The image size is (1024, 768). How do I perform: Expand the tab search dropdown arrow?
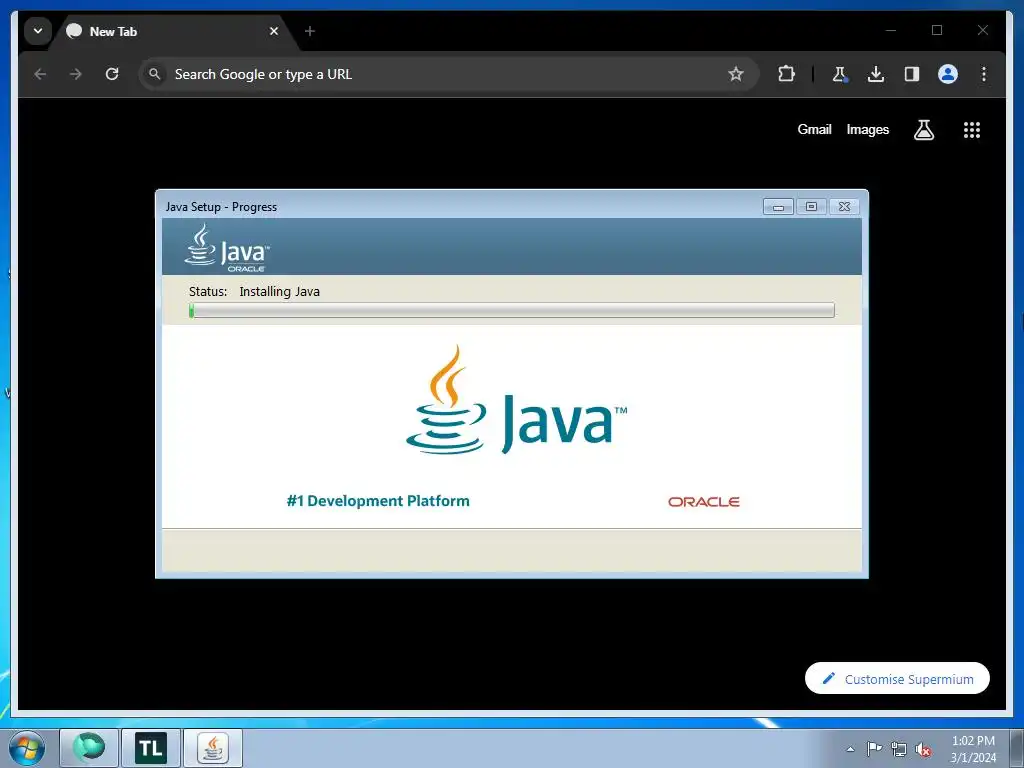click(x=38, y=31)
